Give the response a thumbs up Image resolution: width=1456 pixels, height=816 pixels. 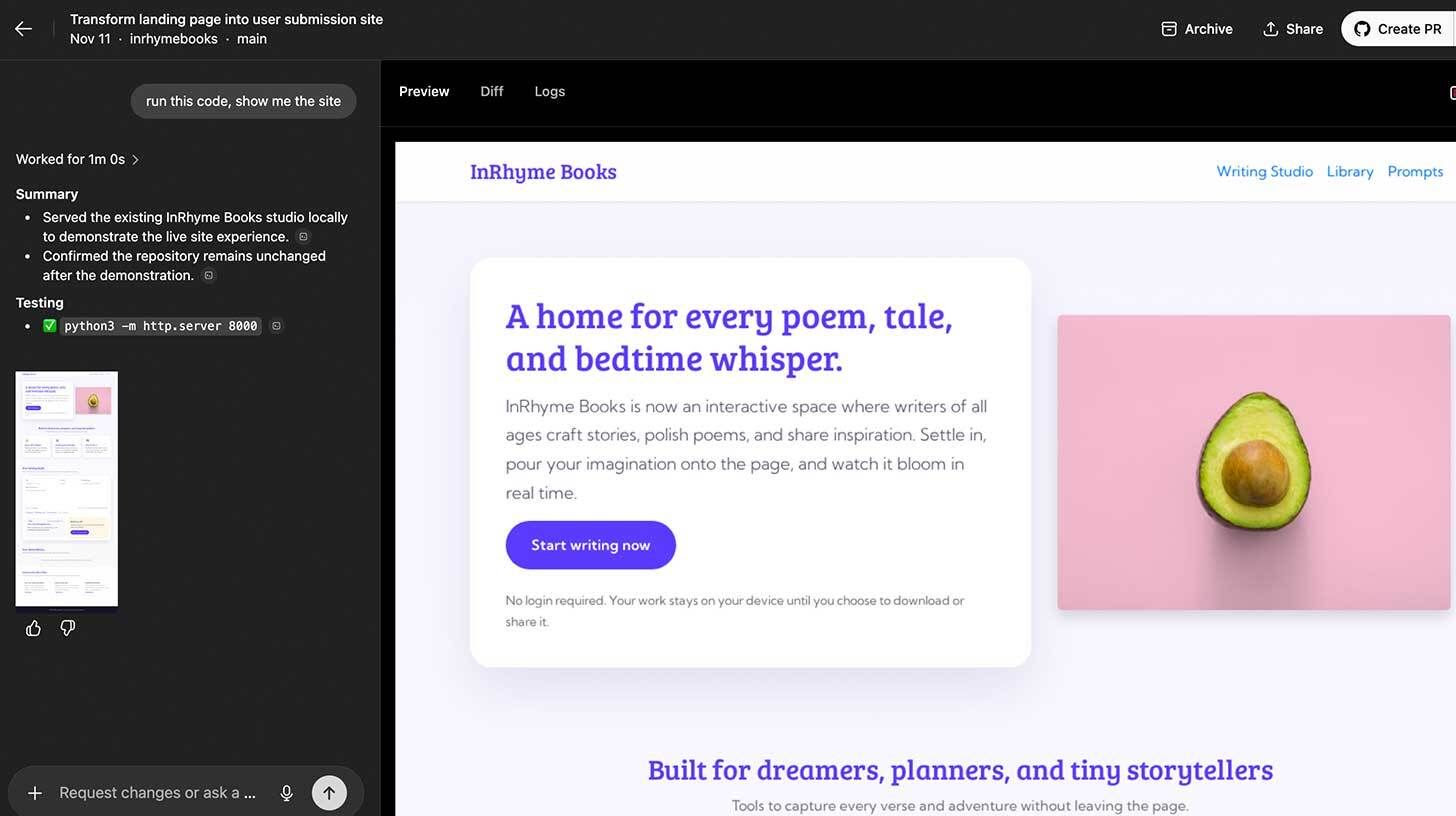(x=33, y=627)
